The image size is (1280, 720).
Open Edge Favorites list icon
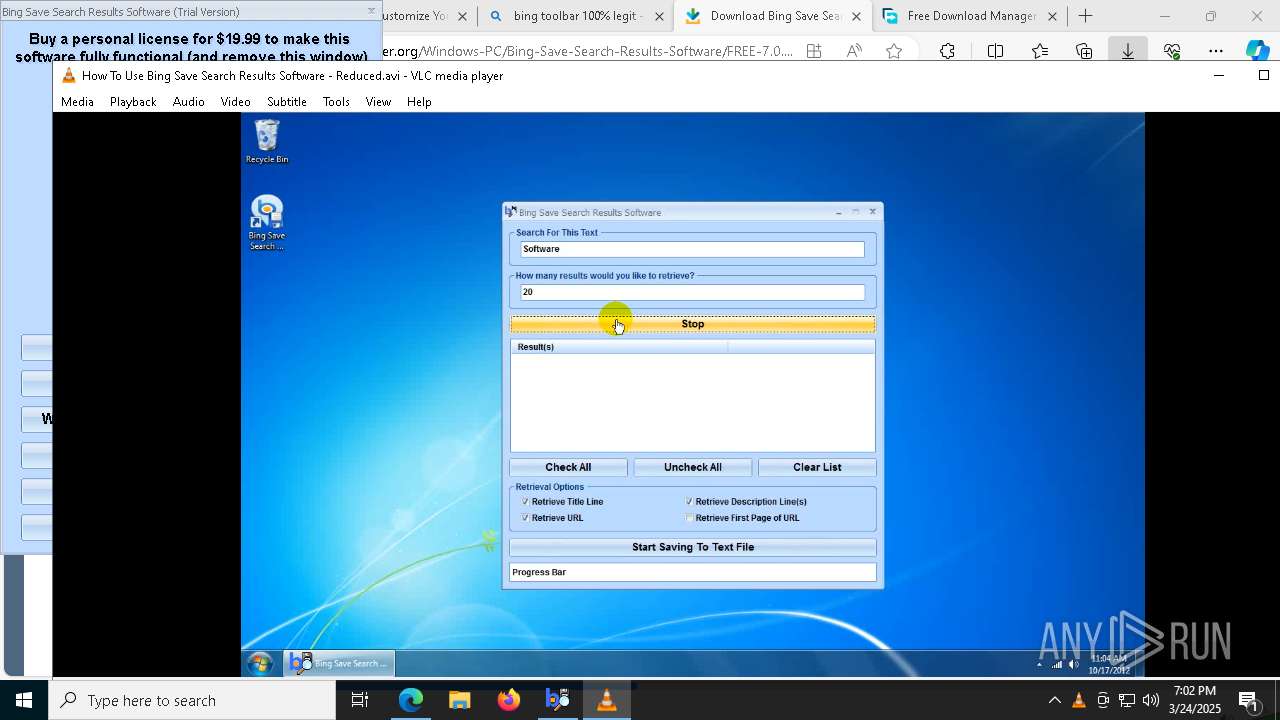point(1040,51)
